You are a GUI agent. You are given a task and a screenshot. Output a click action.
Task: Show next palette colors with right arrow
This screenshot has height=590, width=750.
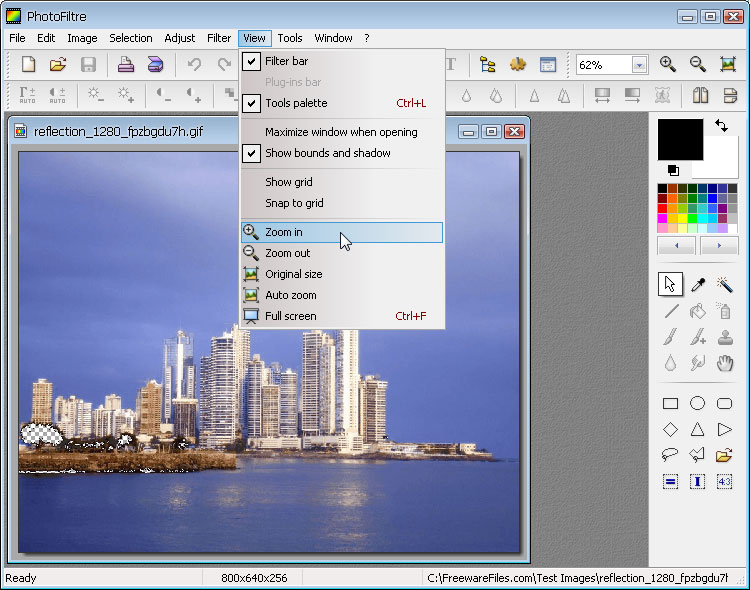click(719, 245)
